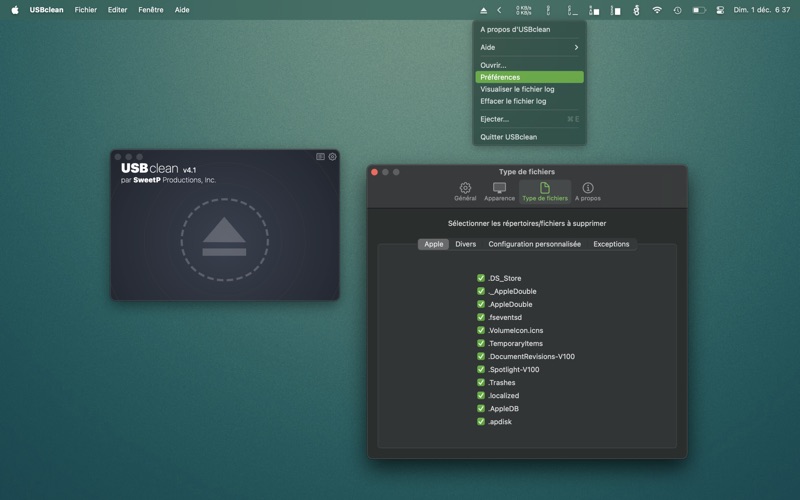The height and width of the screenshot is (500, 800).
Task: Choose Ouvrir... in the dropdown menu
Action: [x=530, y=65]
